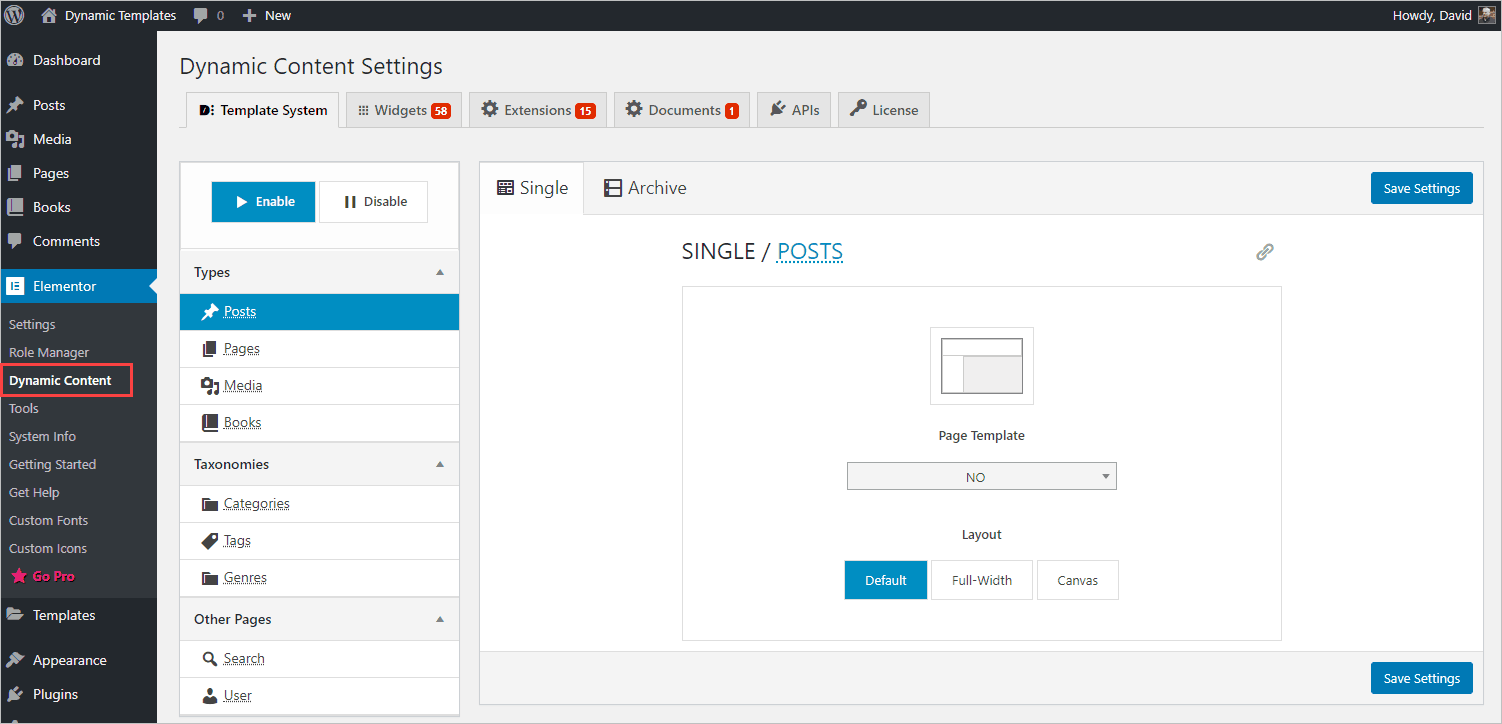This screenshot has width=1502, height=724.
Task: Click the Howdy, David user avatar
Action: click(x=1486, y=15)
